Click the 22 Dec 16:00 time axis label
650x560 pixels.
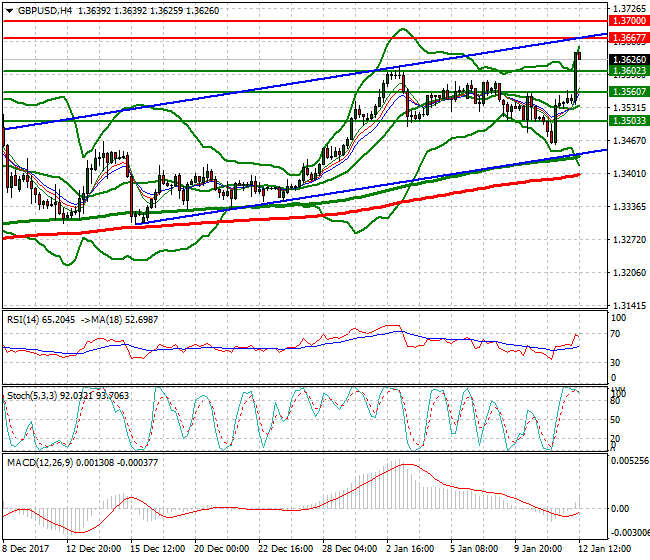tap(286, 548)
